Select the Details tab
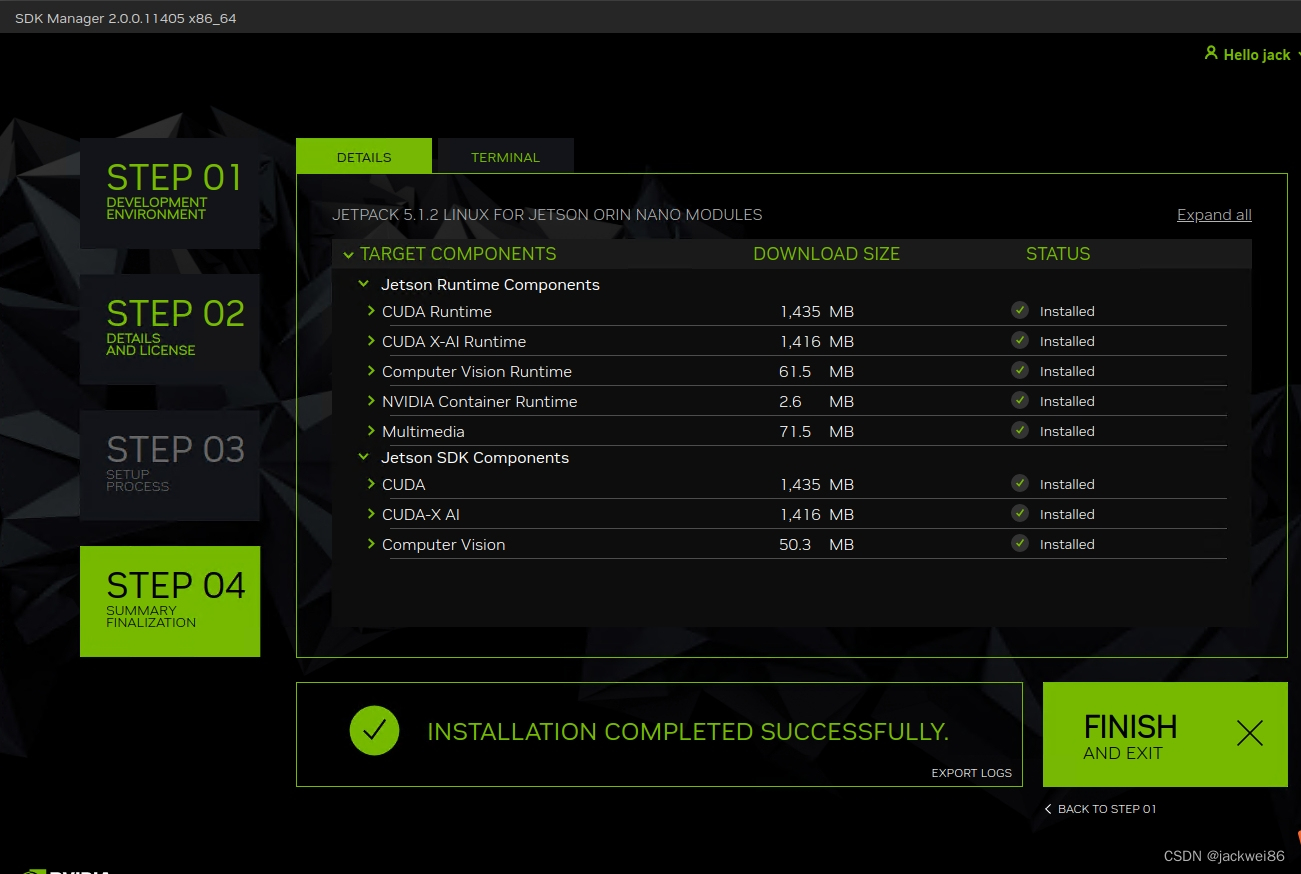Image resolution: width=1301 pixels, height=874 pixels. pyautogui.click(x=364, y=156)
